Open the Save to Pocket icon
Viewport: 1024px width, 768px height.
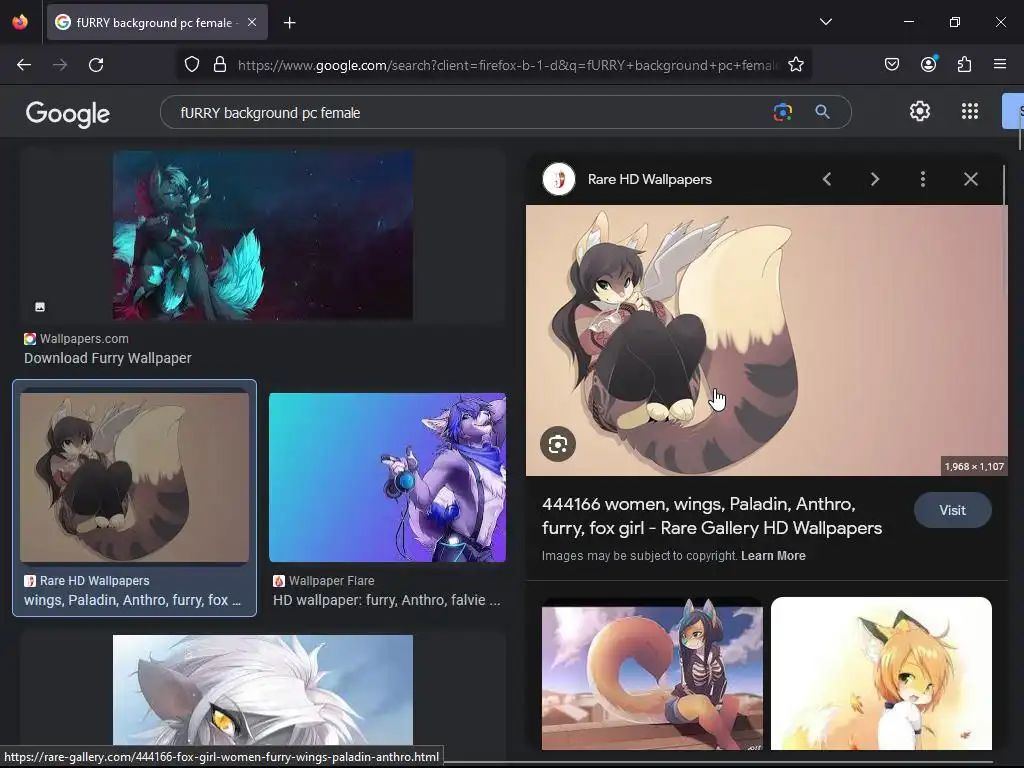click(892, 64)
